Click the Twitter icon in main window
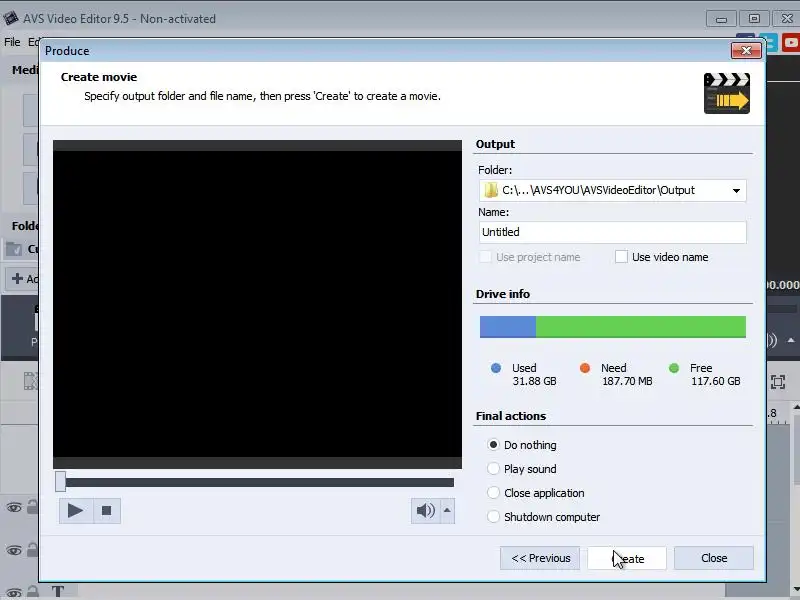 pos(771,42)
